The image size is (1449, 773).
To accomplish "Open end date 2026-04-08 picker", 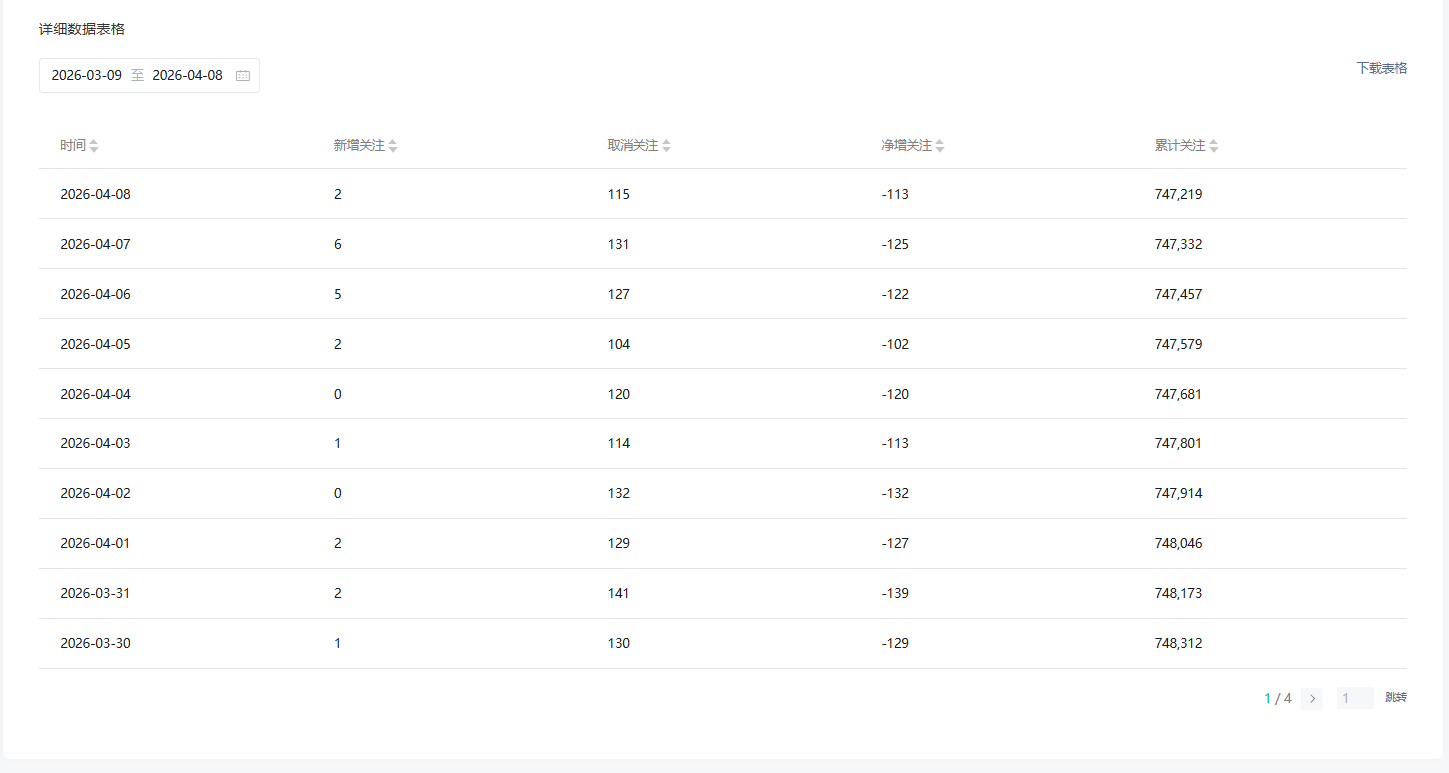I will [187, 76].
